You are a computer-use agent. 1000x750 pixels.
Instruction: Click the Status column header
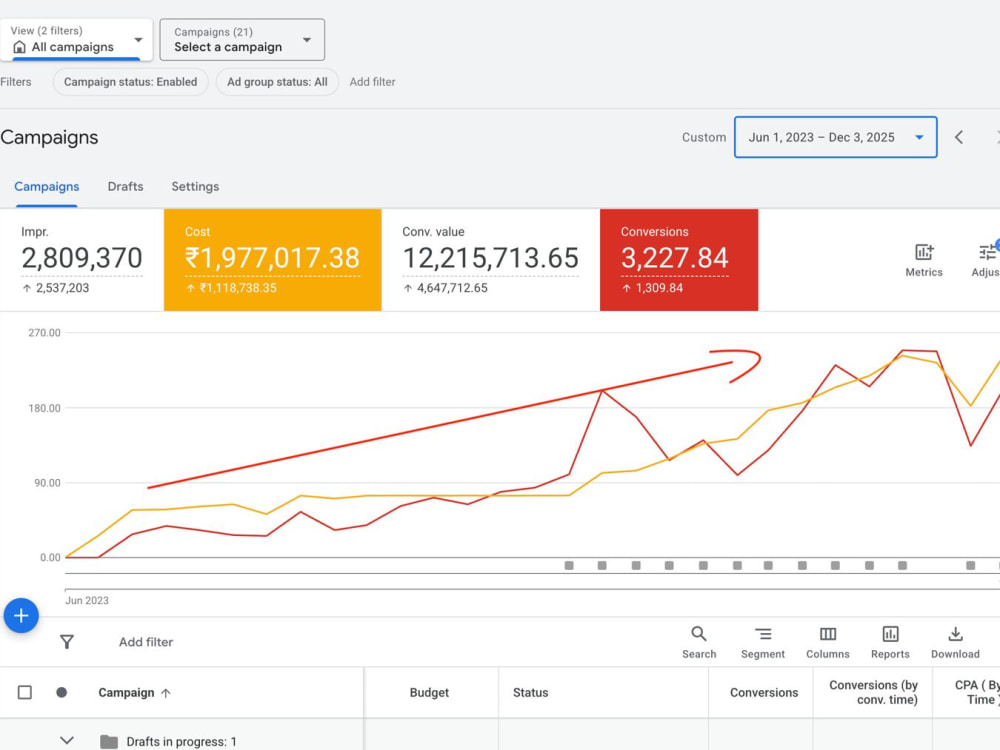tap(531, 693)
